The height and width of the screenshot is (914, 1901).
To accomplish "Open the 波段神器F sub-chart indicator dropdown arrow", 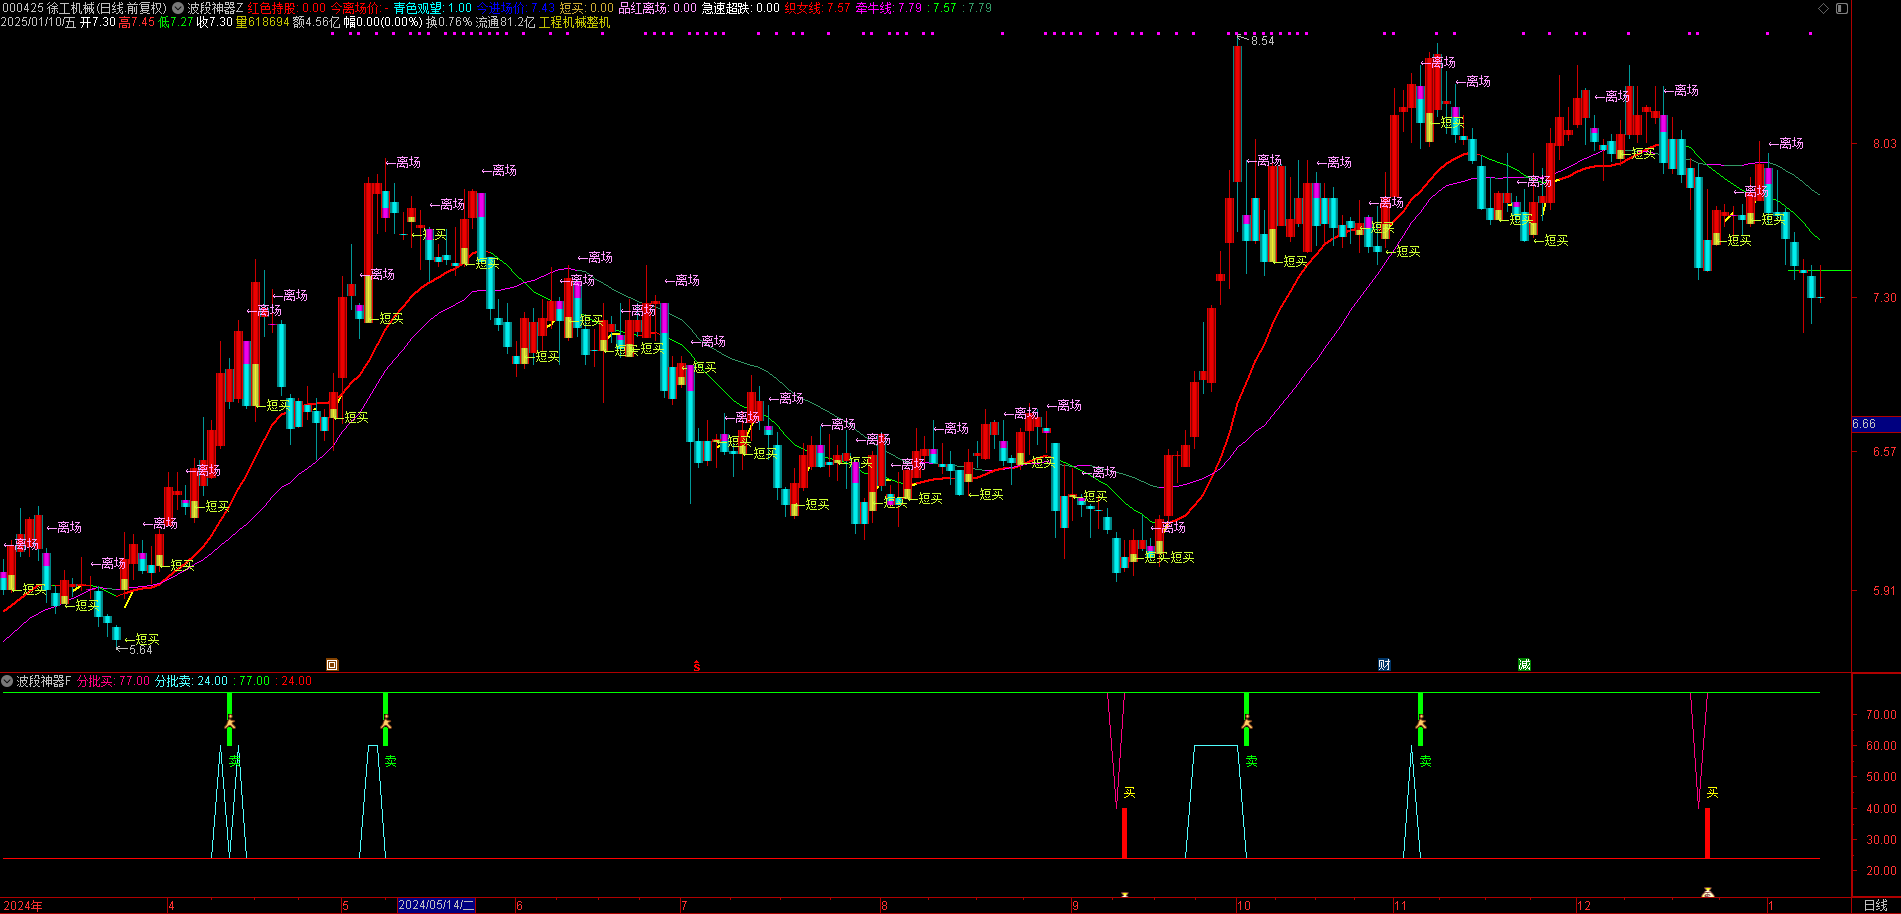I will coord(8,681).
